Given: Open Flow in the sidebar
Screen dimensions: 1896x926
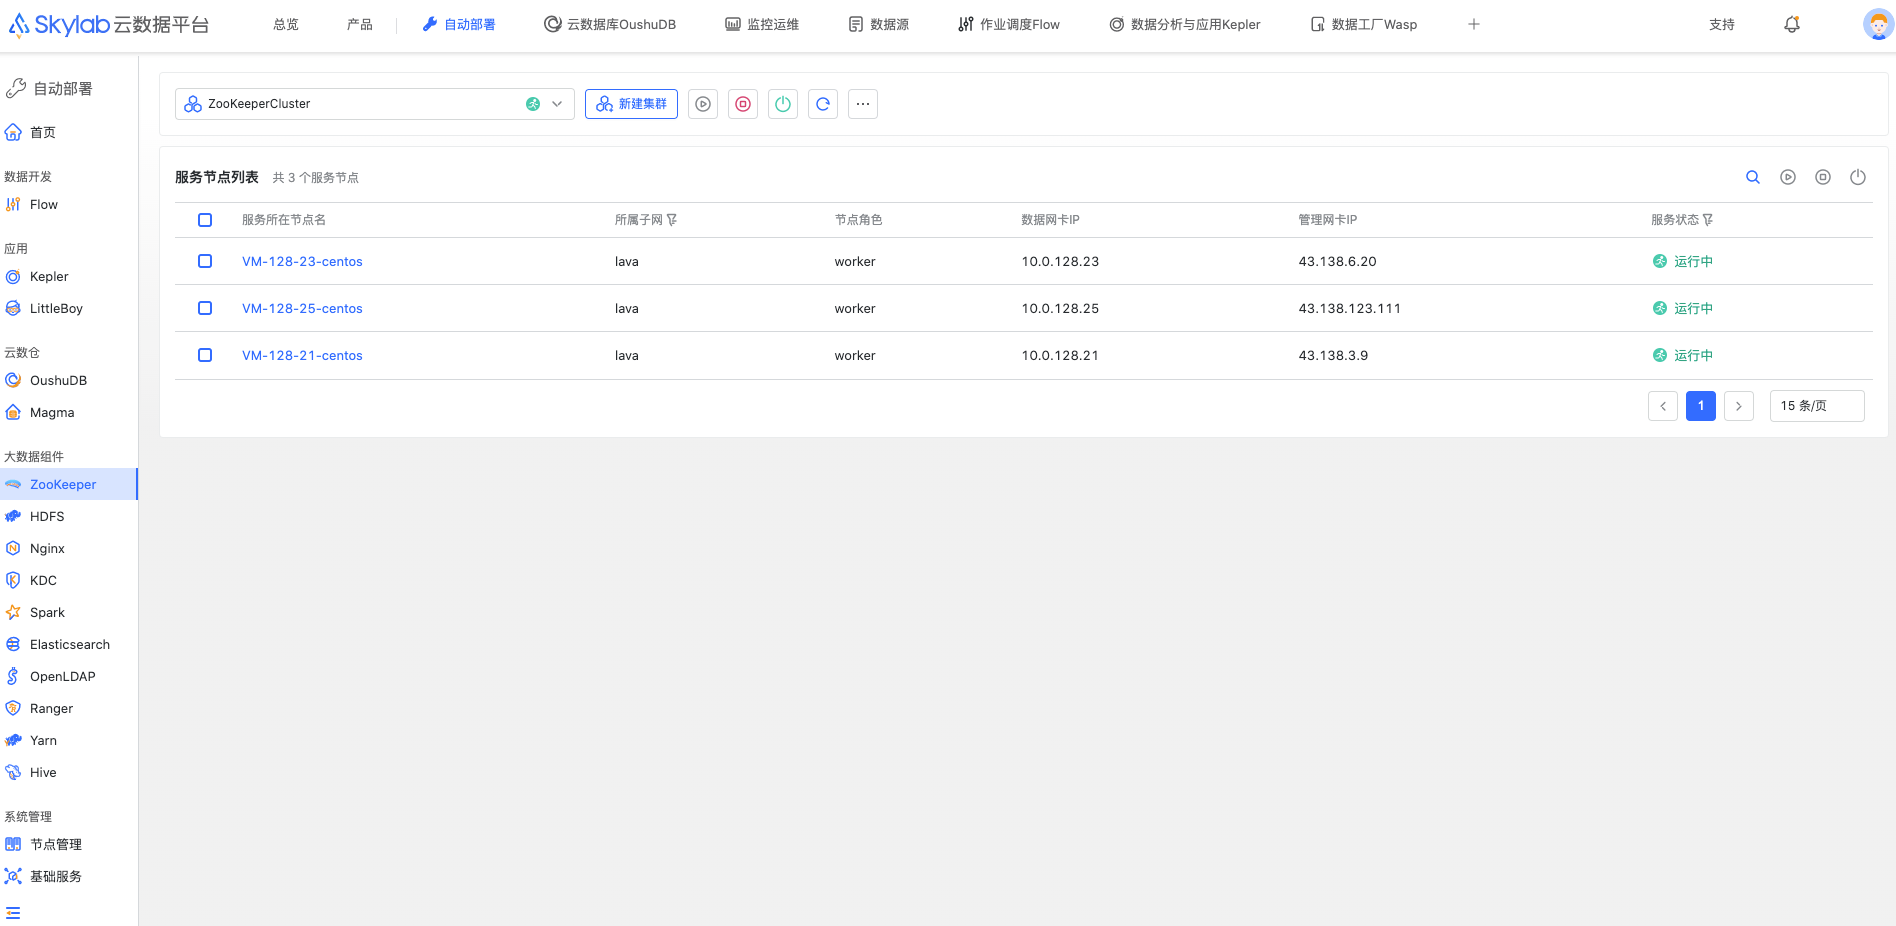Looking at the screenshot, I should coord(69,204).
